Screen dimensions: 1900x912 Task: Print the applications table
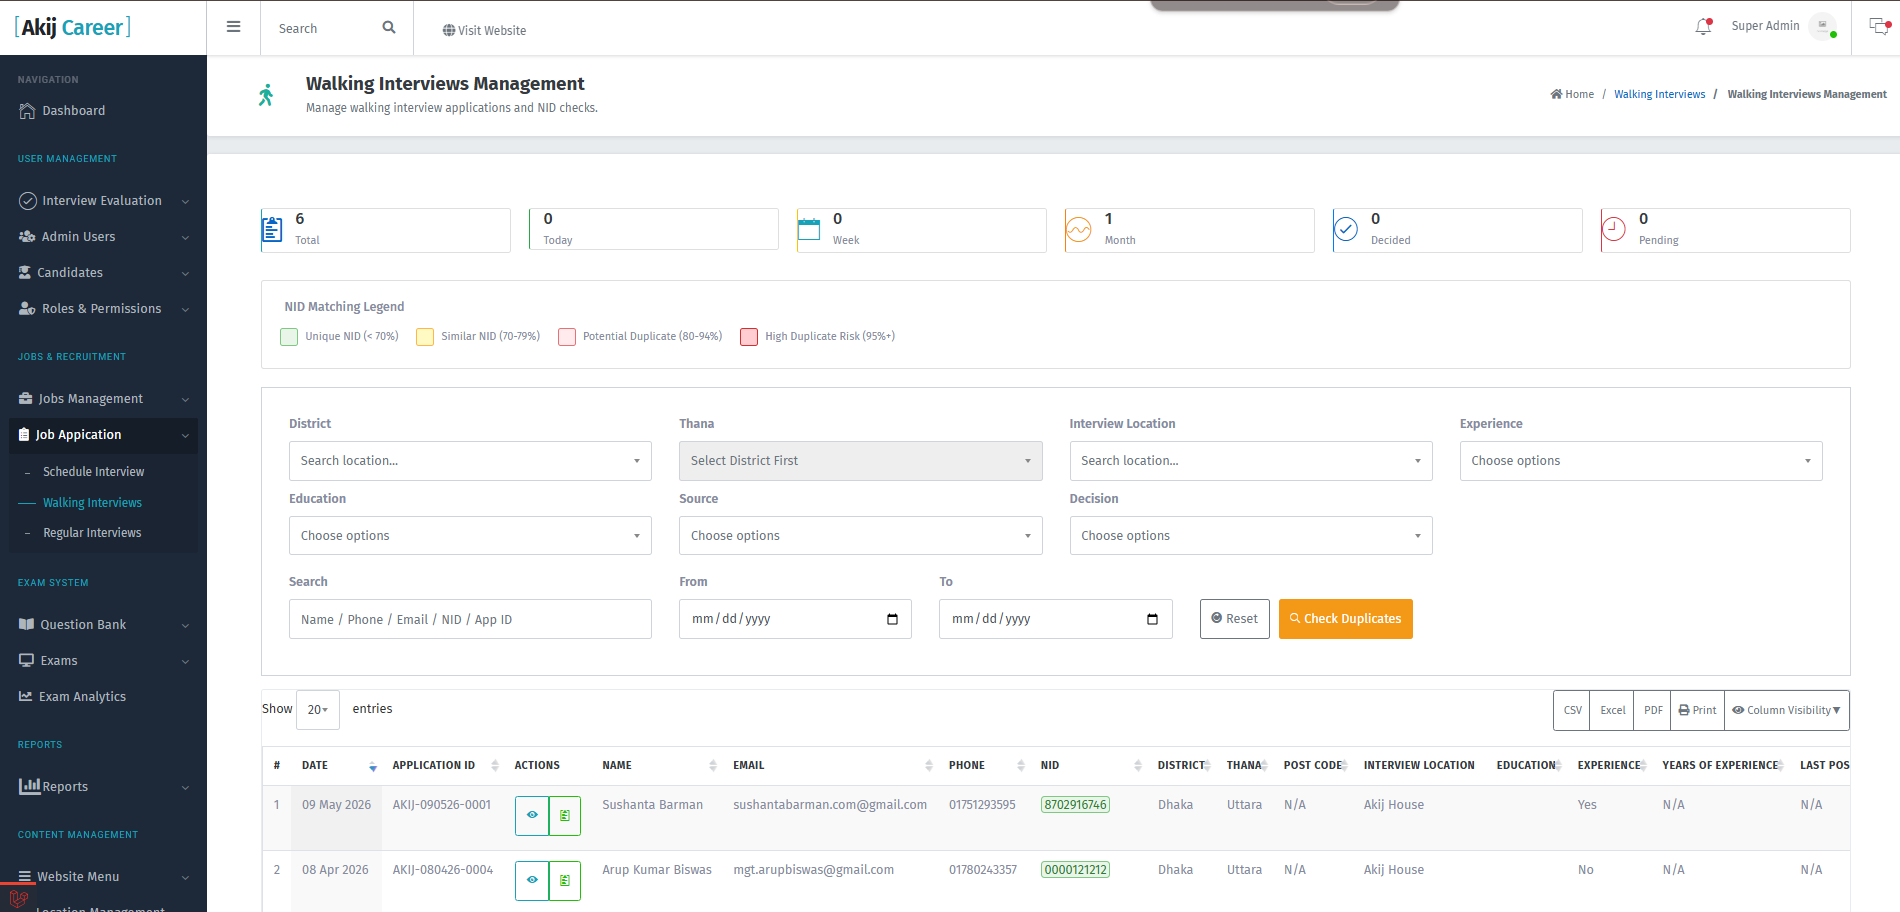point(1697,710)
